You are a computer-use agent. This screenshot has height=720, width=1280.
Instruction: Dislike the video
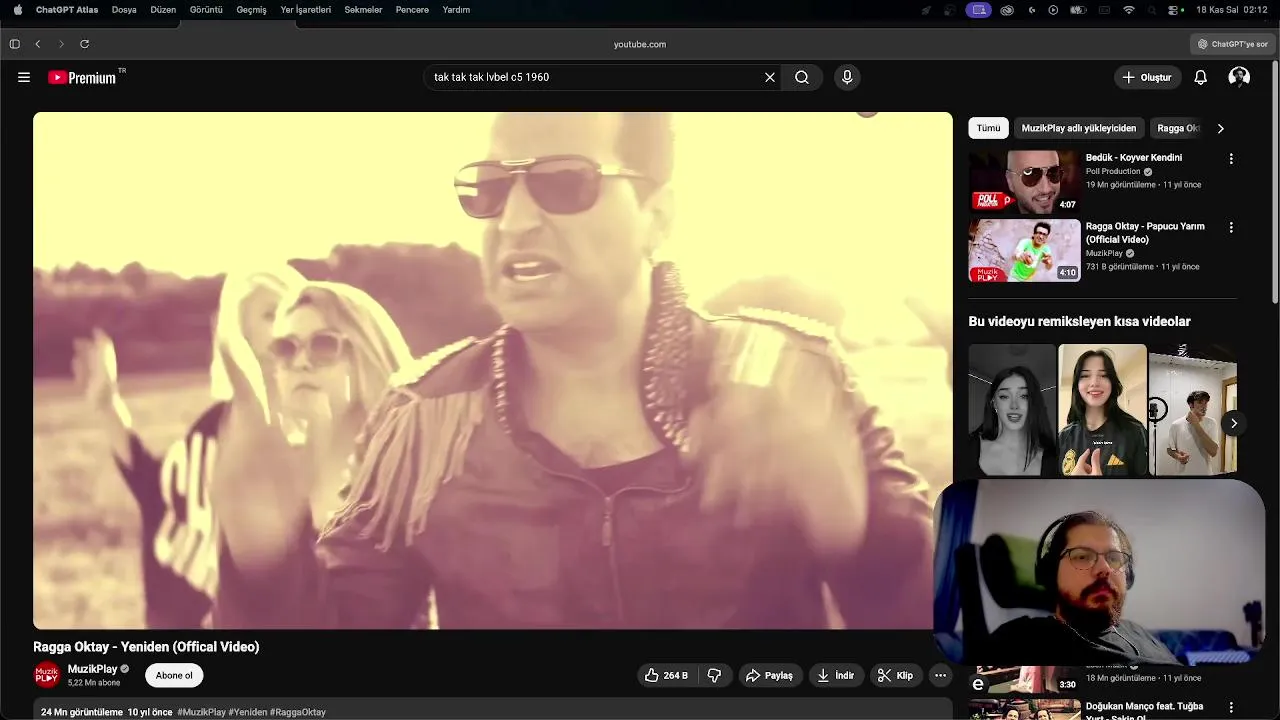714,675
